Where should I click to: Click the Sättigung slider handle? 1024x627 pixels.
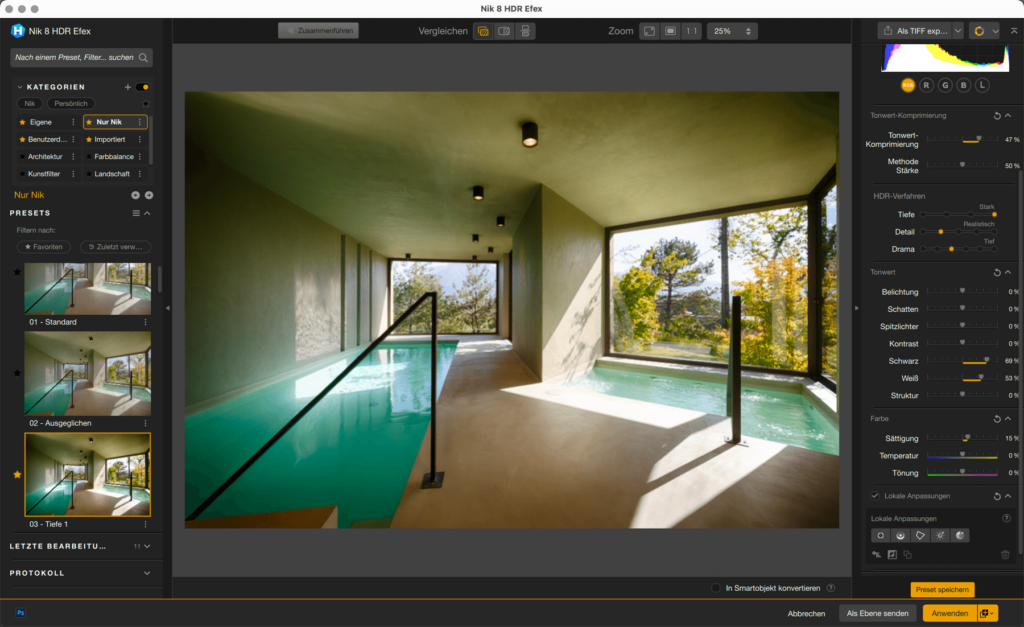pos(967,438)
